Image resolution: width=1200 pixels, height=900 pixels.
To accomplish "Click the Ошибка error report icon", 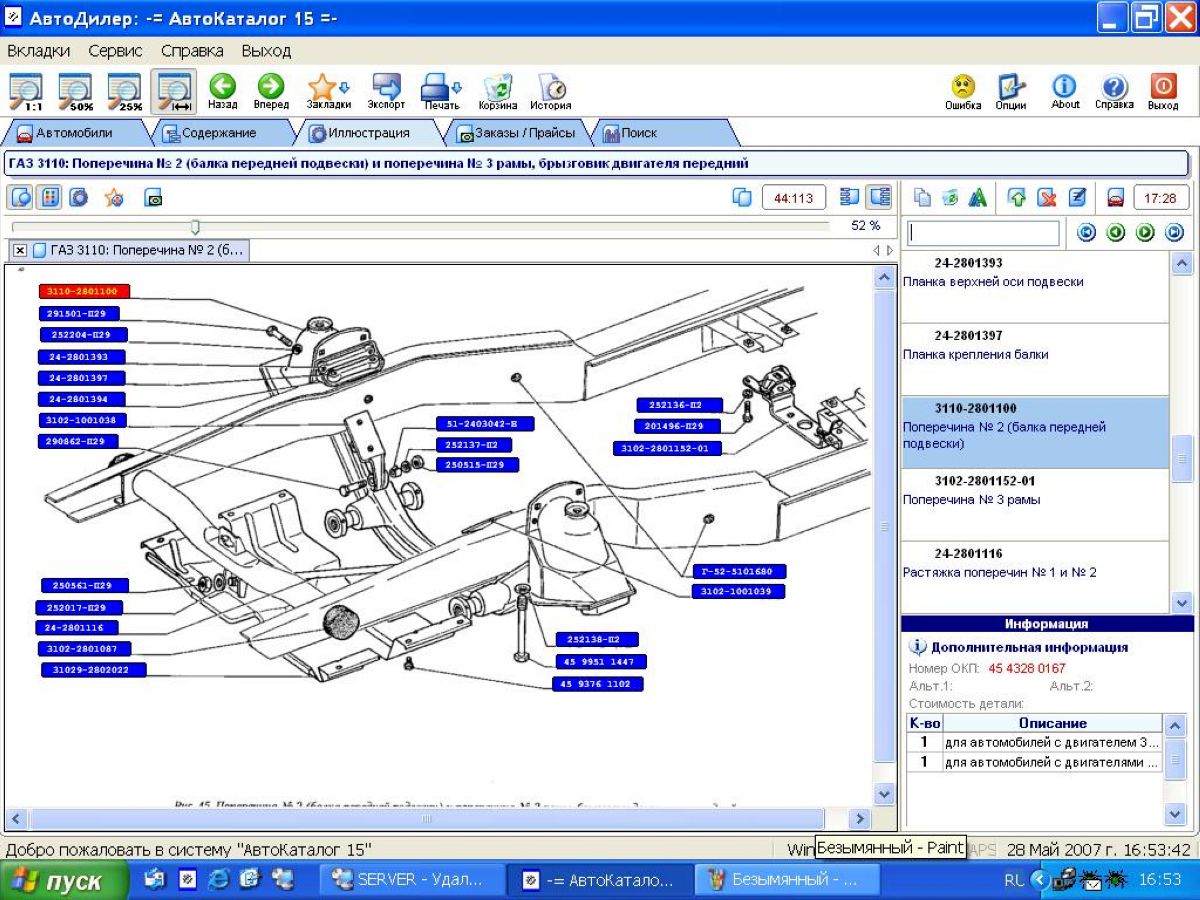I will [x=963, y=91].
